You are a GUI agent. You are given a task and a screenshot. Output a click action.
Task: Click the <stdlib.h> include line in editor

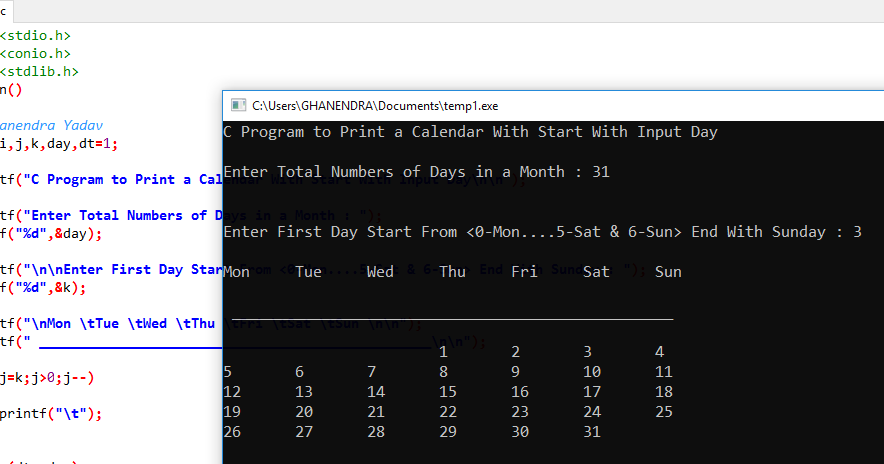(x=39, y=72)
